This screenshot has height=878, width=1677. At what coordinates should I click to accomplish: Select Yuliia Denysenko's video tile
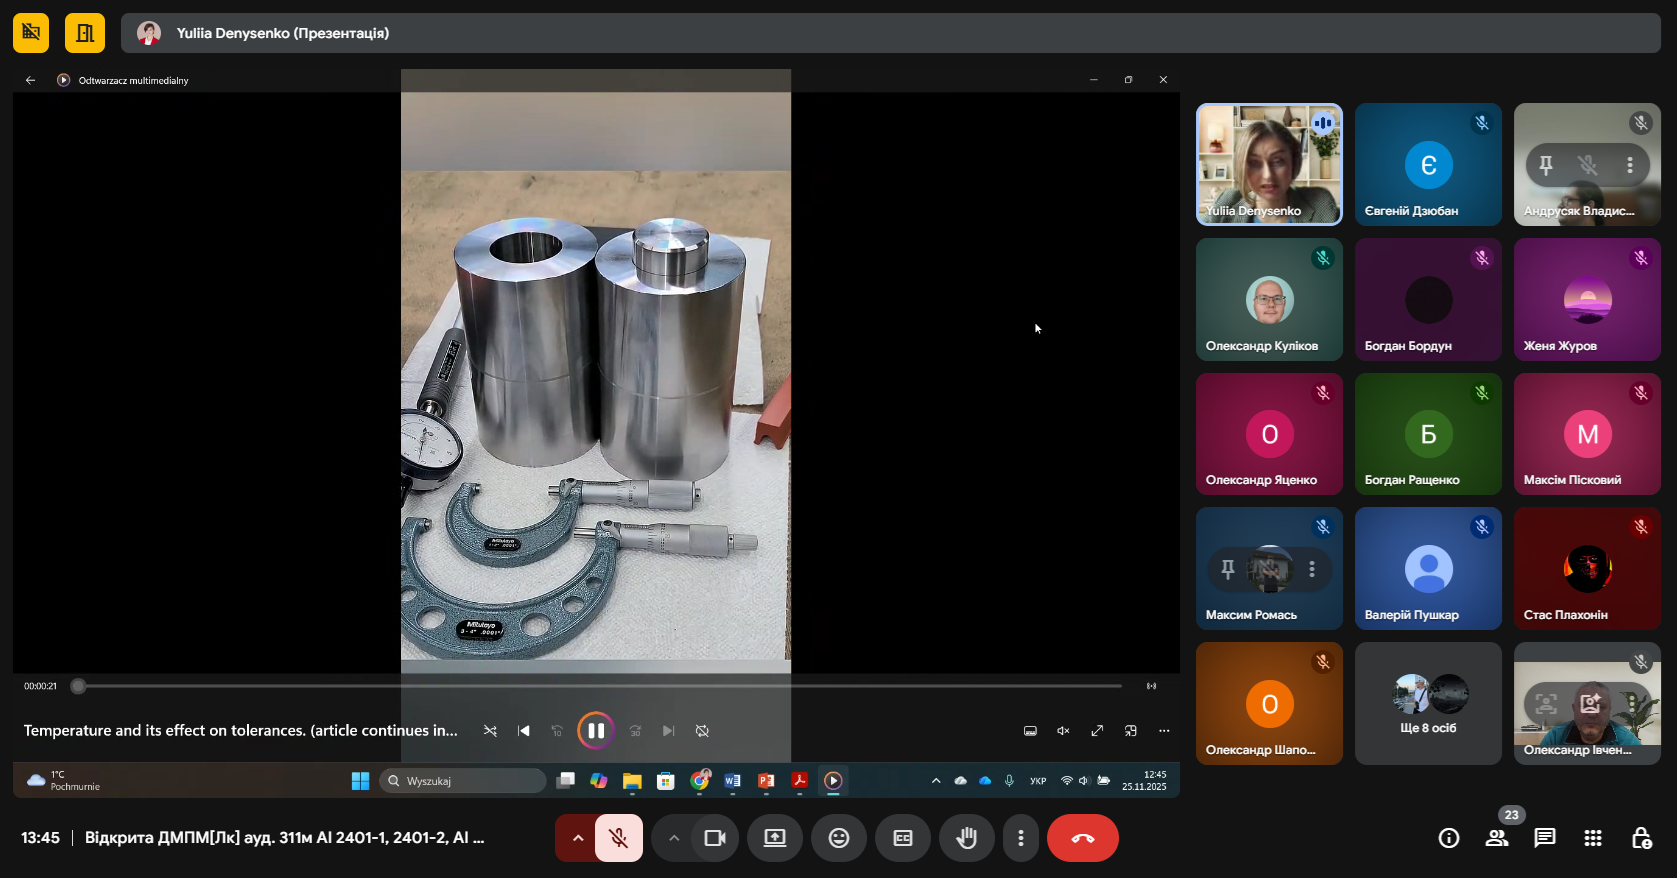click(1269, 164)
